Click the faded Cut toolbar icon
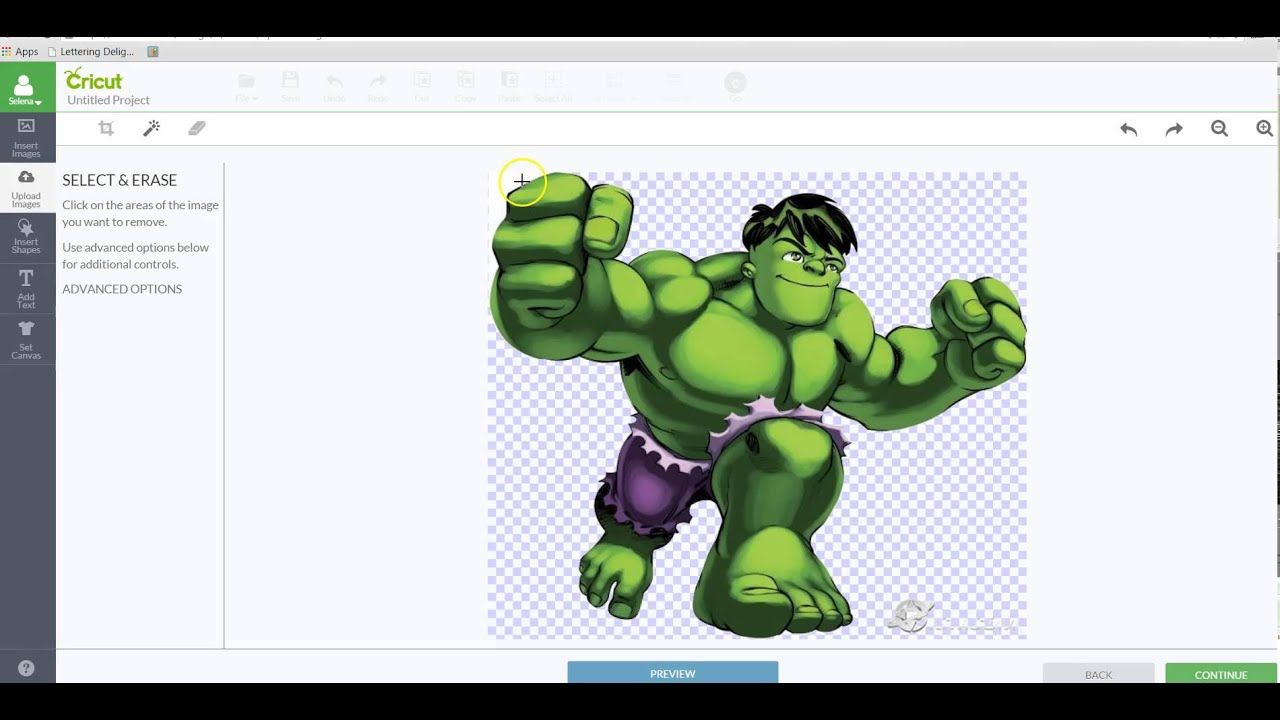The image size is (1280, 720). [x=422, y=86]
